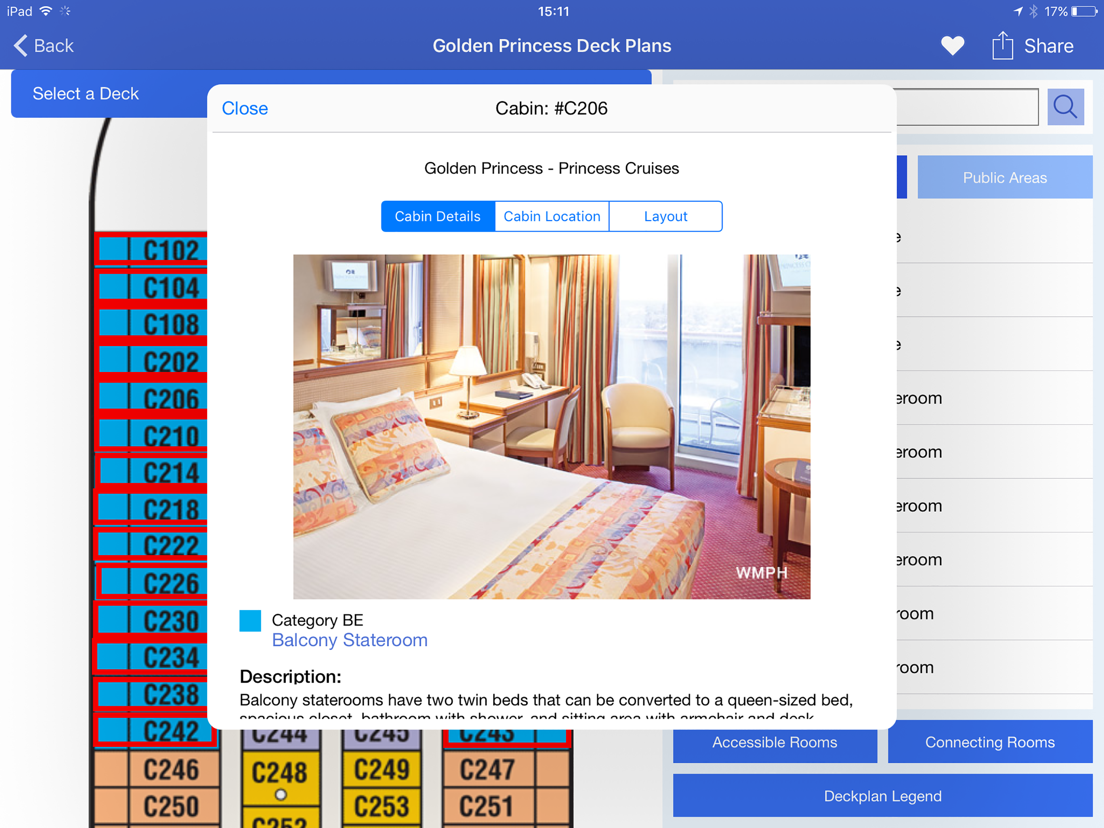Select cabin C234 on the deck plan
The width and height of the screenshot is (1104, 828).
point(151,658)
